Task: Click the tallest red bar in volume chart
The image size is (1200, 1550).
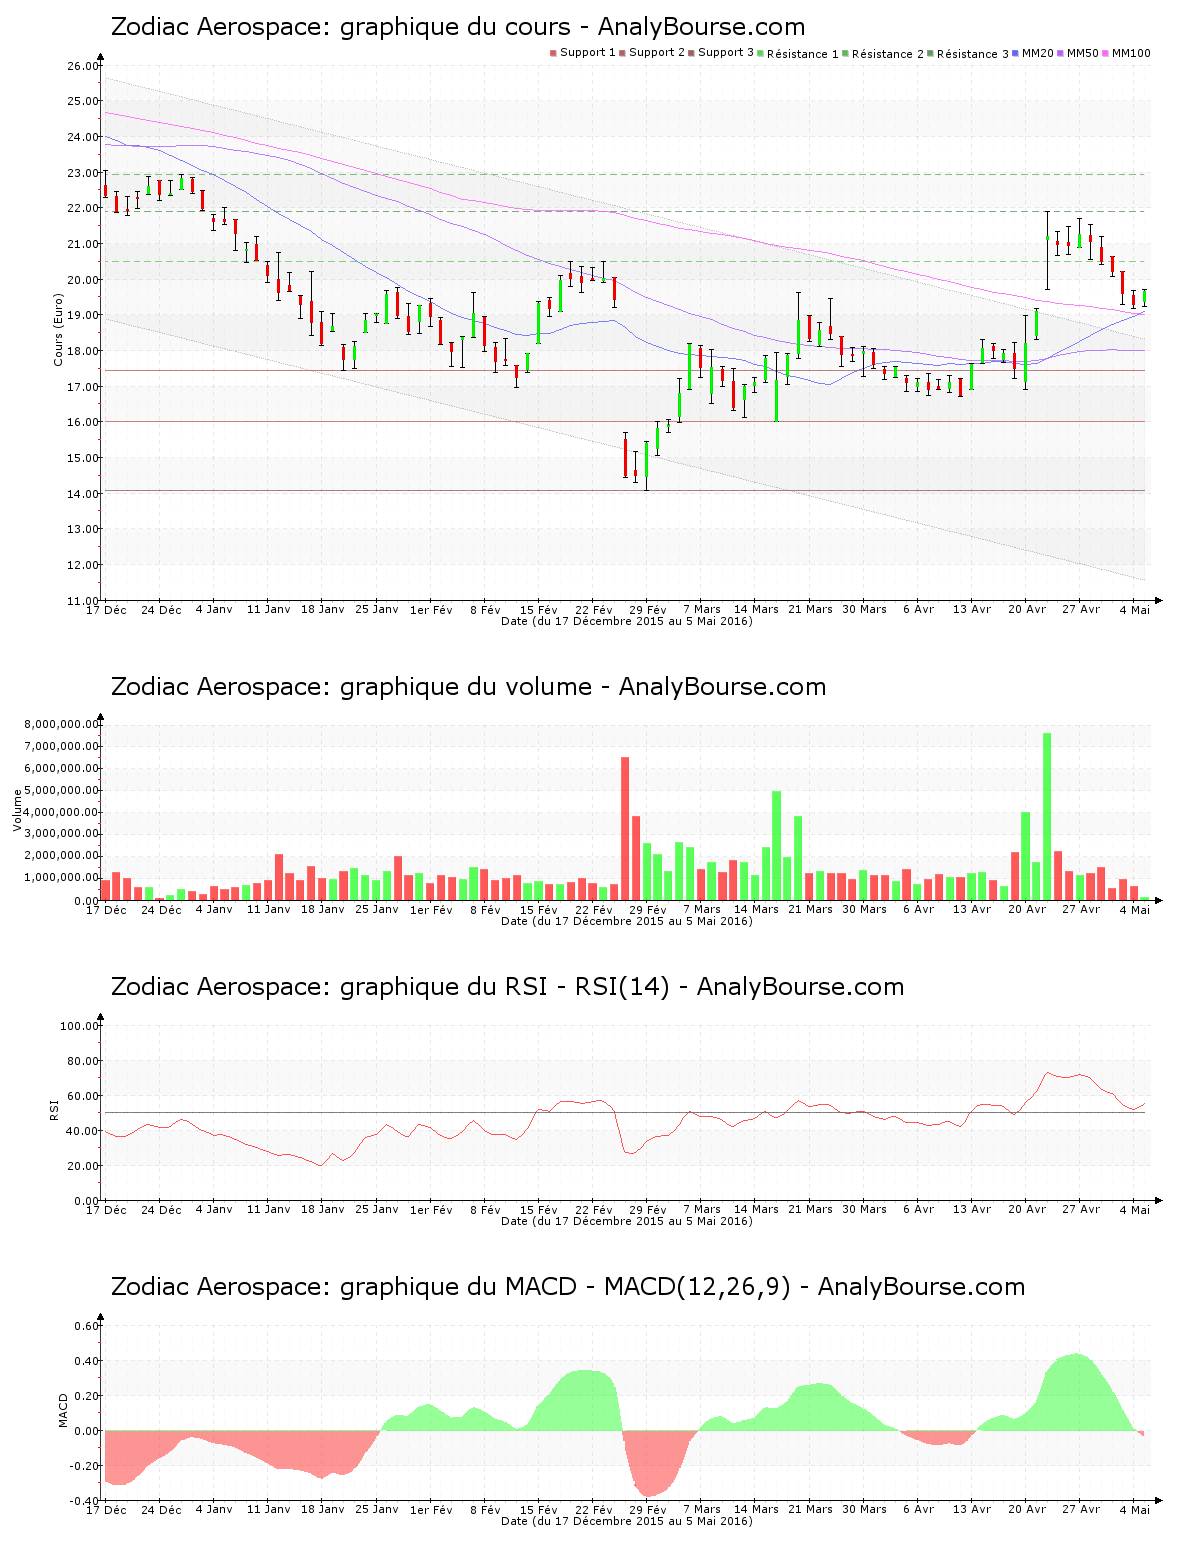Action: (x=625, y=828)
